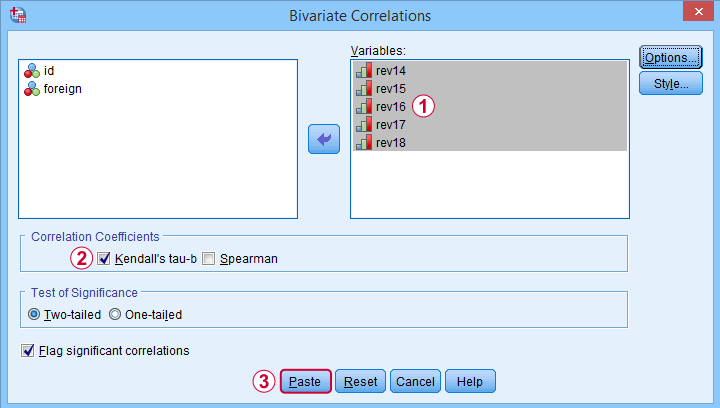The height and width of the screenshot is (408, 720).
Task: Open Help for this dialog
Action: (470, 381)
